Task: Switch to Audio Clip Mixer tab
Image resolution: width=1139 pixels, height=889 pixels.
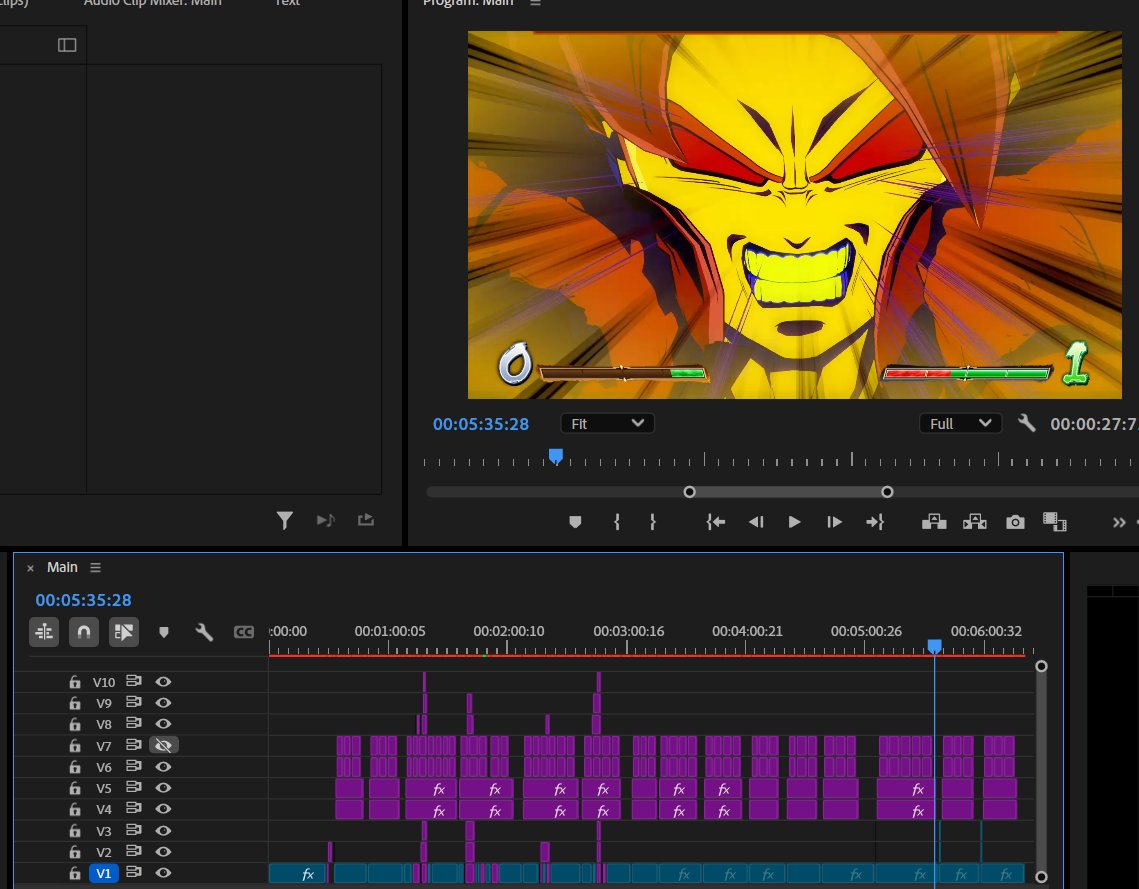Action: [153, 3]
